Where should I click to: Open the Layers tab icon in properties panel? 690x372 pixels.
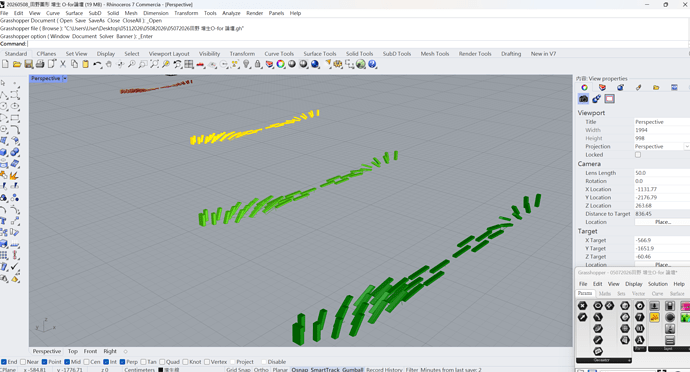(602, 87)
